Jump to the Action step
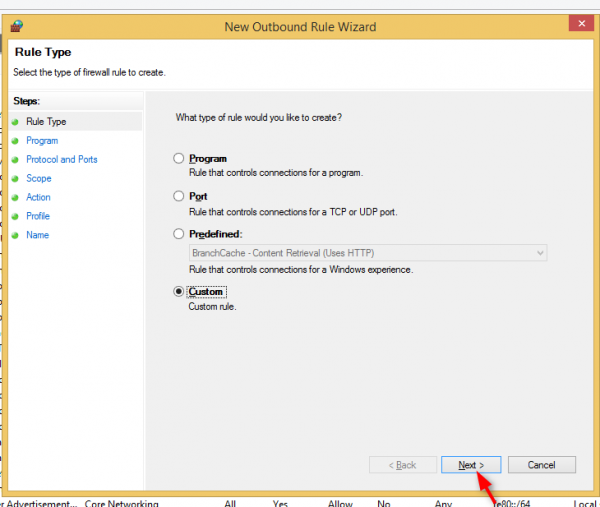Viewport: 600px width, 507px height. click(38, 197)
